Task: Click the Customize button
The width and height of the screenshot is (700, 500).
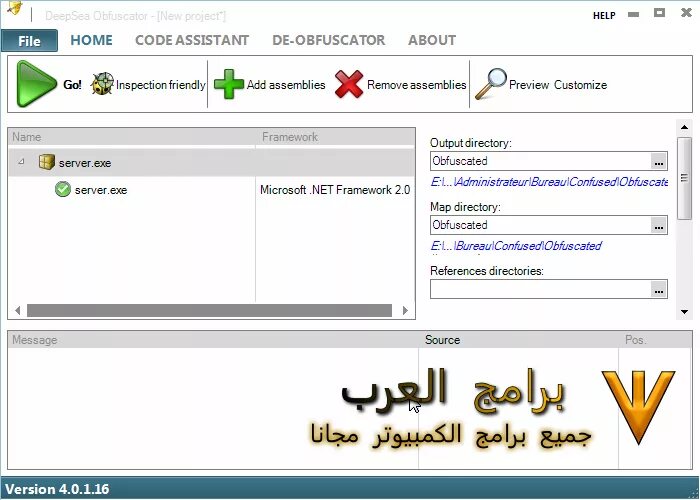Action: click(580, 85)
